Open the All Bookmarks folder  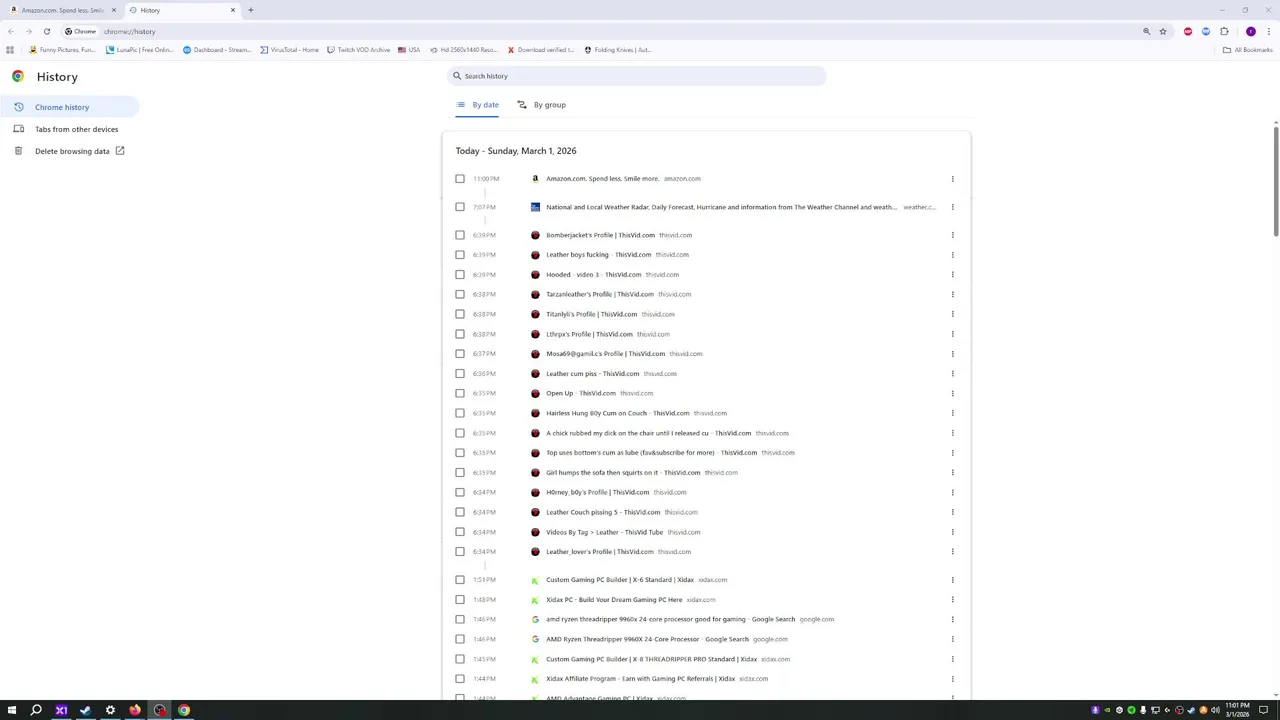pyautogui.click(x=1247, y=49)
